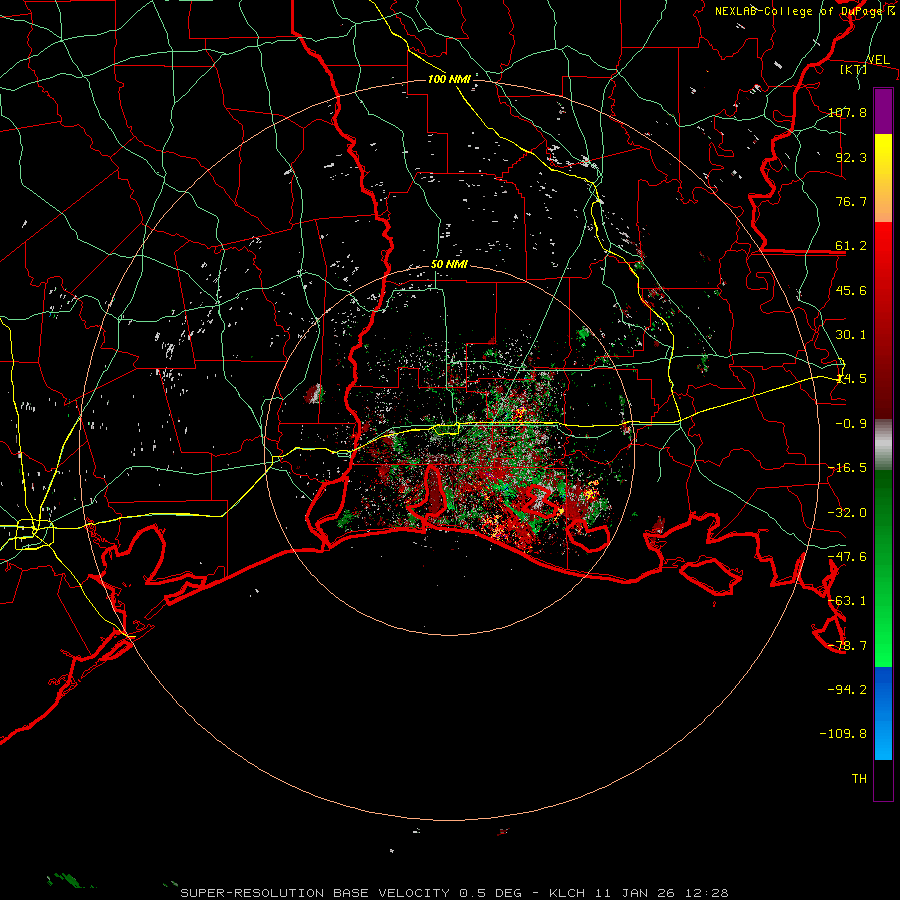This screenshot has width=900, height=900.
Task: Click the TH threshold label in legend
Action: [x=859, y=778]
